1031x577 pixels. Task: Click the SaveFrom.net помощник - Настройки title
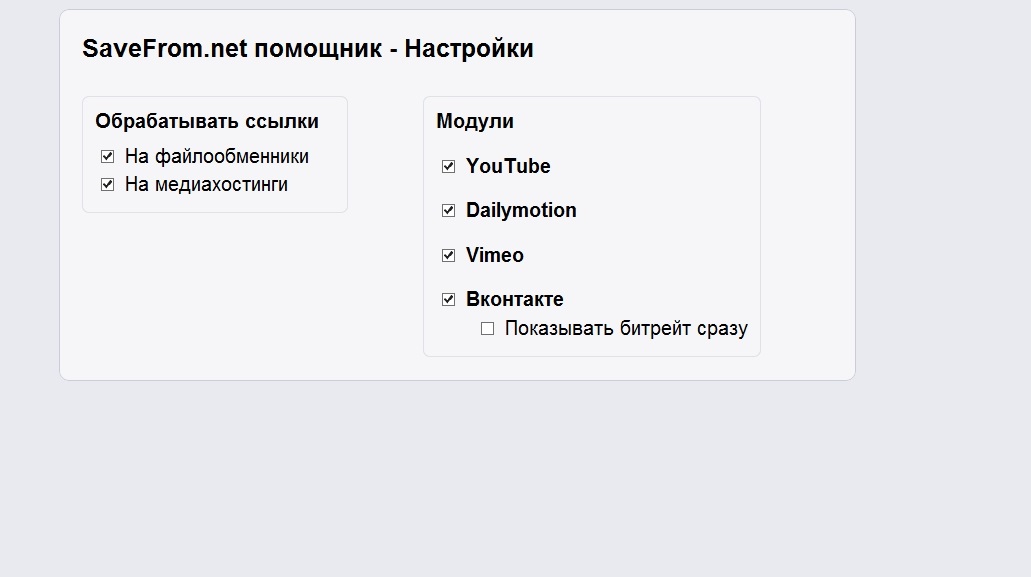click(x=308, y=48)
